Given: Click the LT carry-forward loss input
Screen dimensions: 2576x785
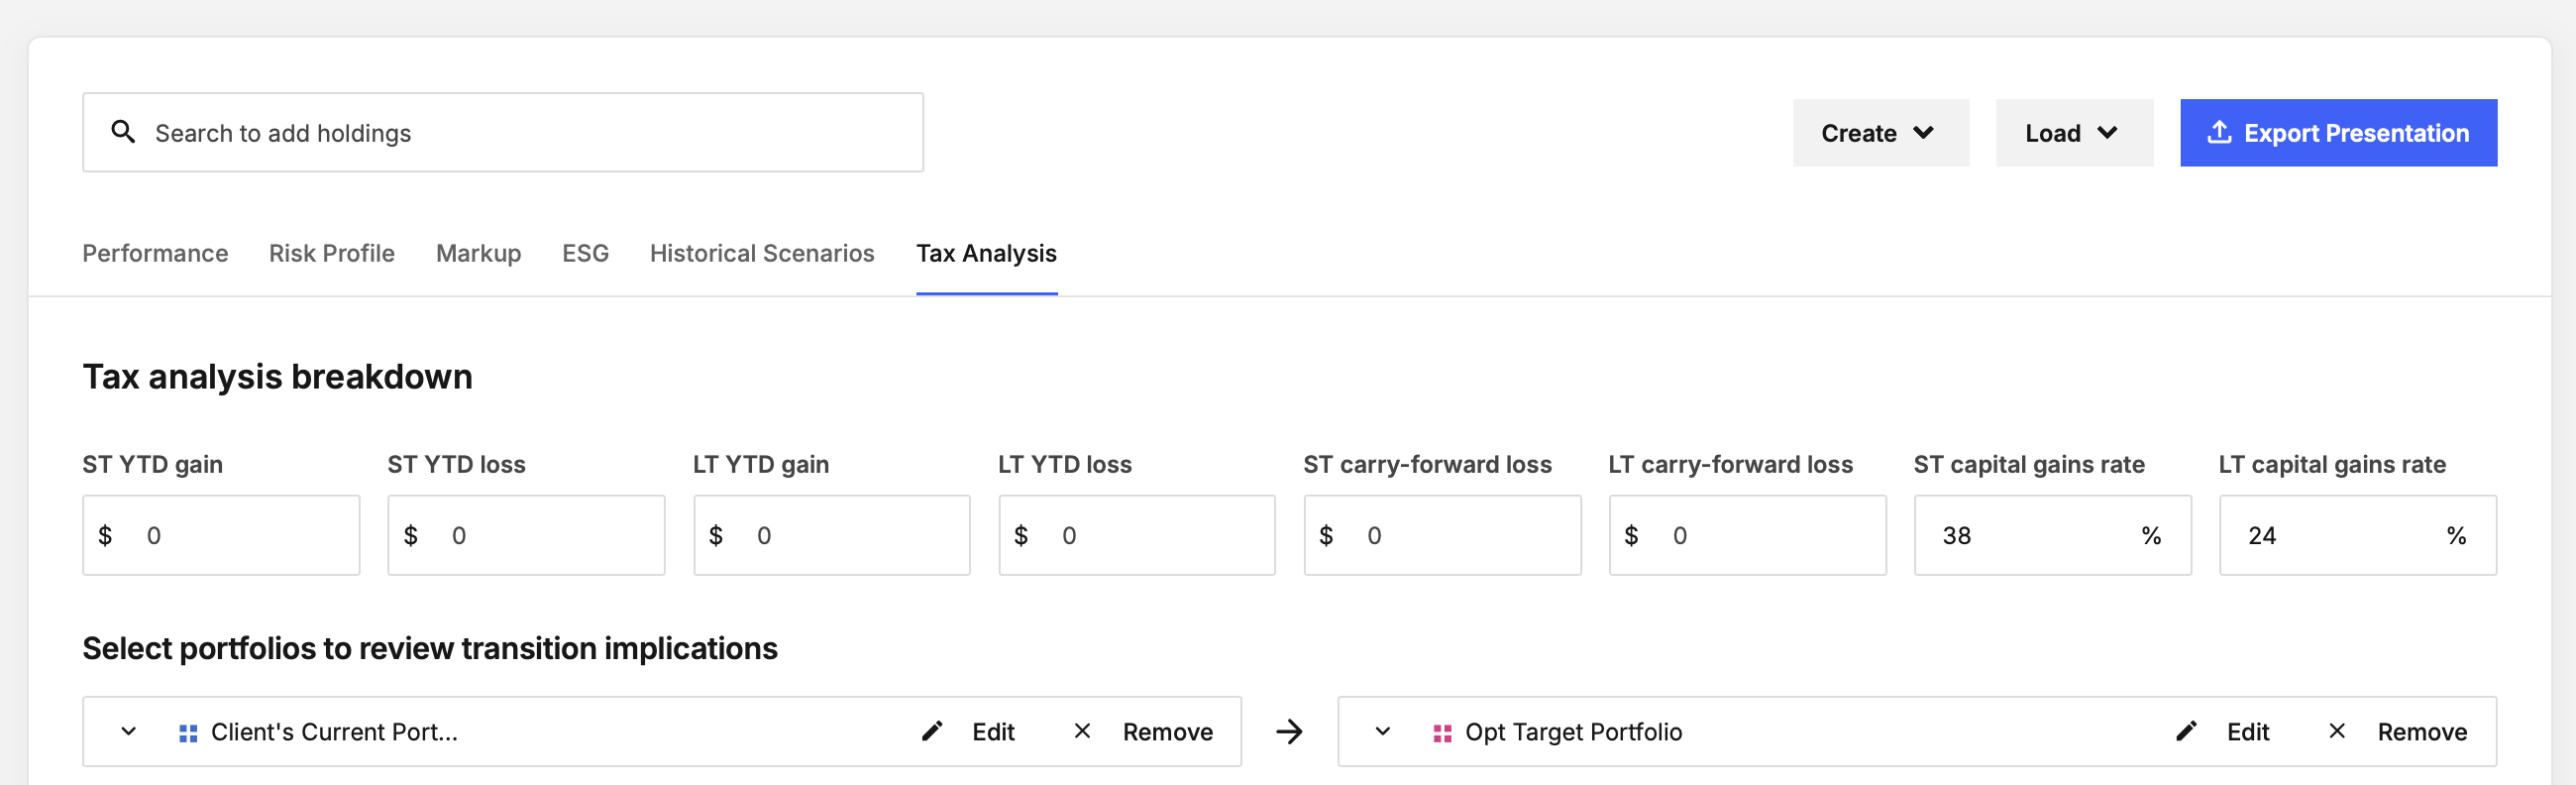Looking at the screenshot, I should tap(1747, 536).
